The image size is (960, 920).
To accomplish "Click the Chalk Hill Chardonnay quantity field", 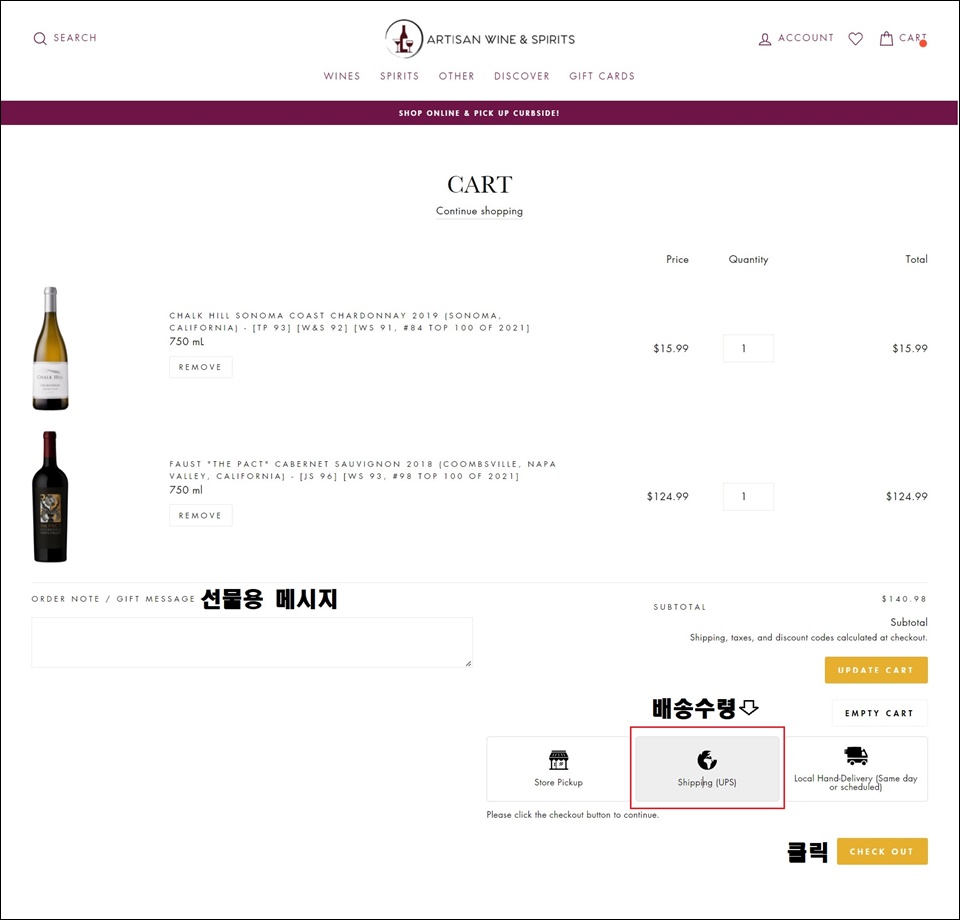I will pyautogui.click(x=748, y=348).
